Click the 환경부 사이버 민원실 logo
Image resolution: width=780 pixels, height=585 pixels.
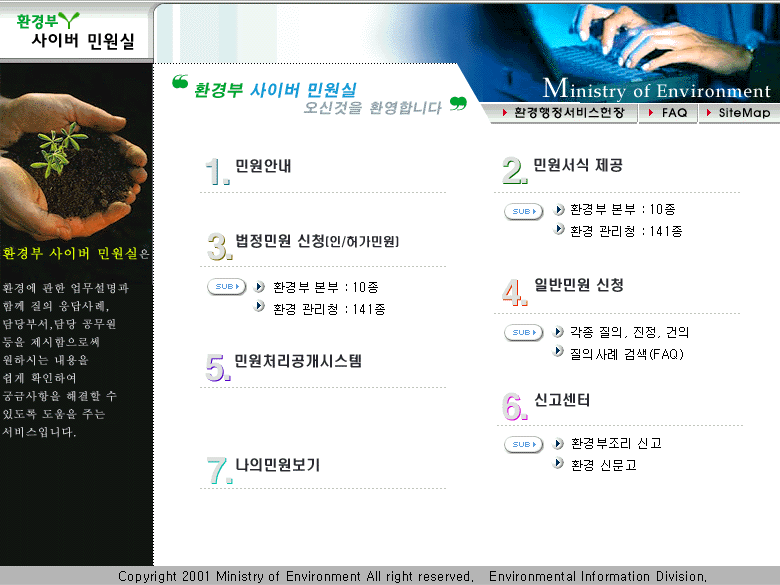(75, 32)
